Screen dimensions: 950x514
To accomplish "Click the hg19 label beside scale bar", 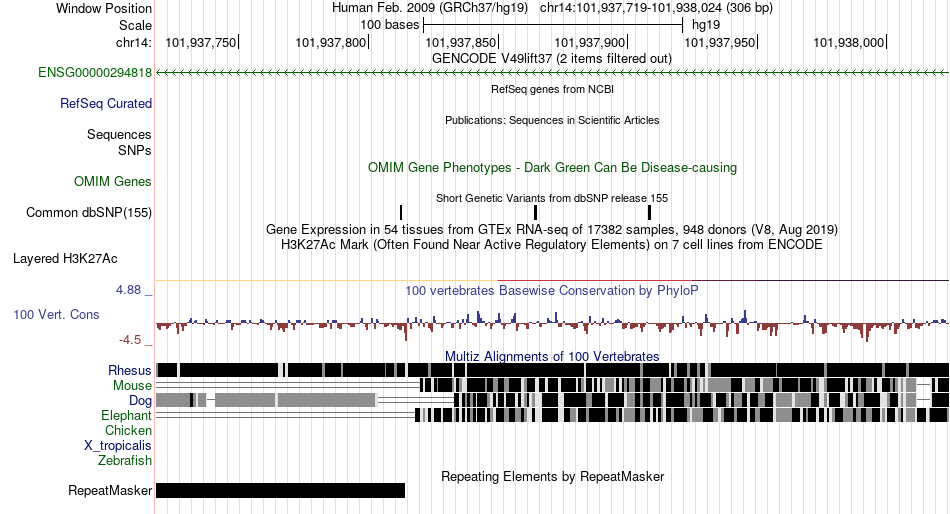I will tap(706, 25).
